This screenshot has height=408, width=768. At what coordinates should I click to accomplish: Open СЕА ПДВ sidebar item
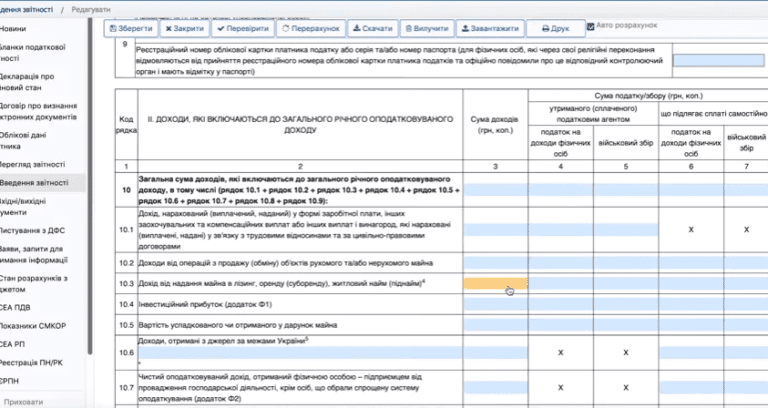coord(15,308)
